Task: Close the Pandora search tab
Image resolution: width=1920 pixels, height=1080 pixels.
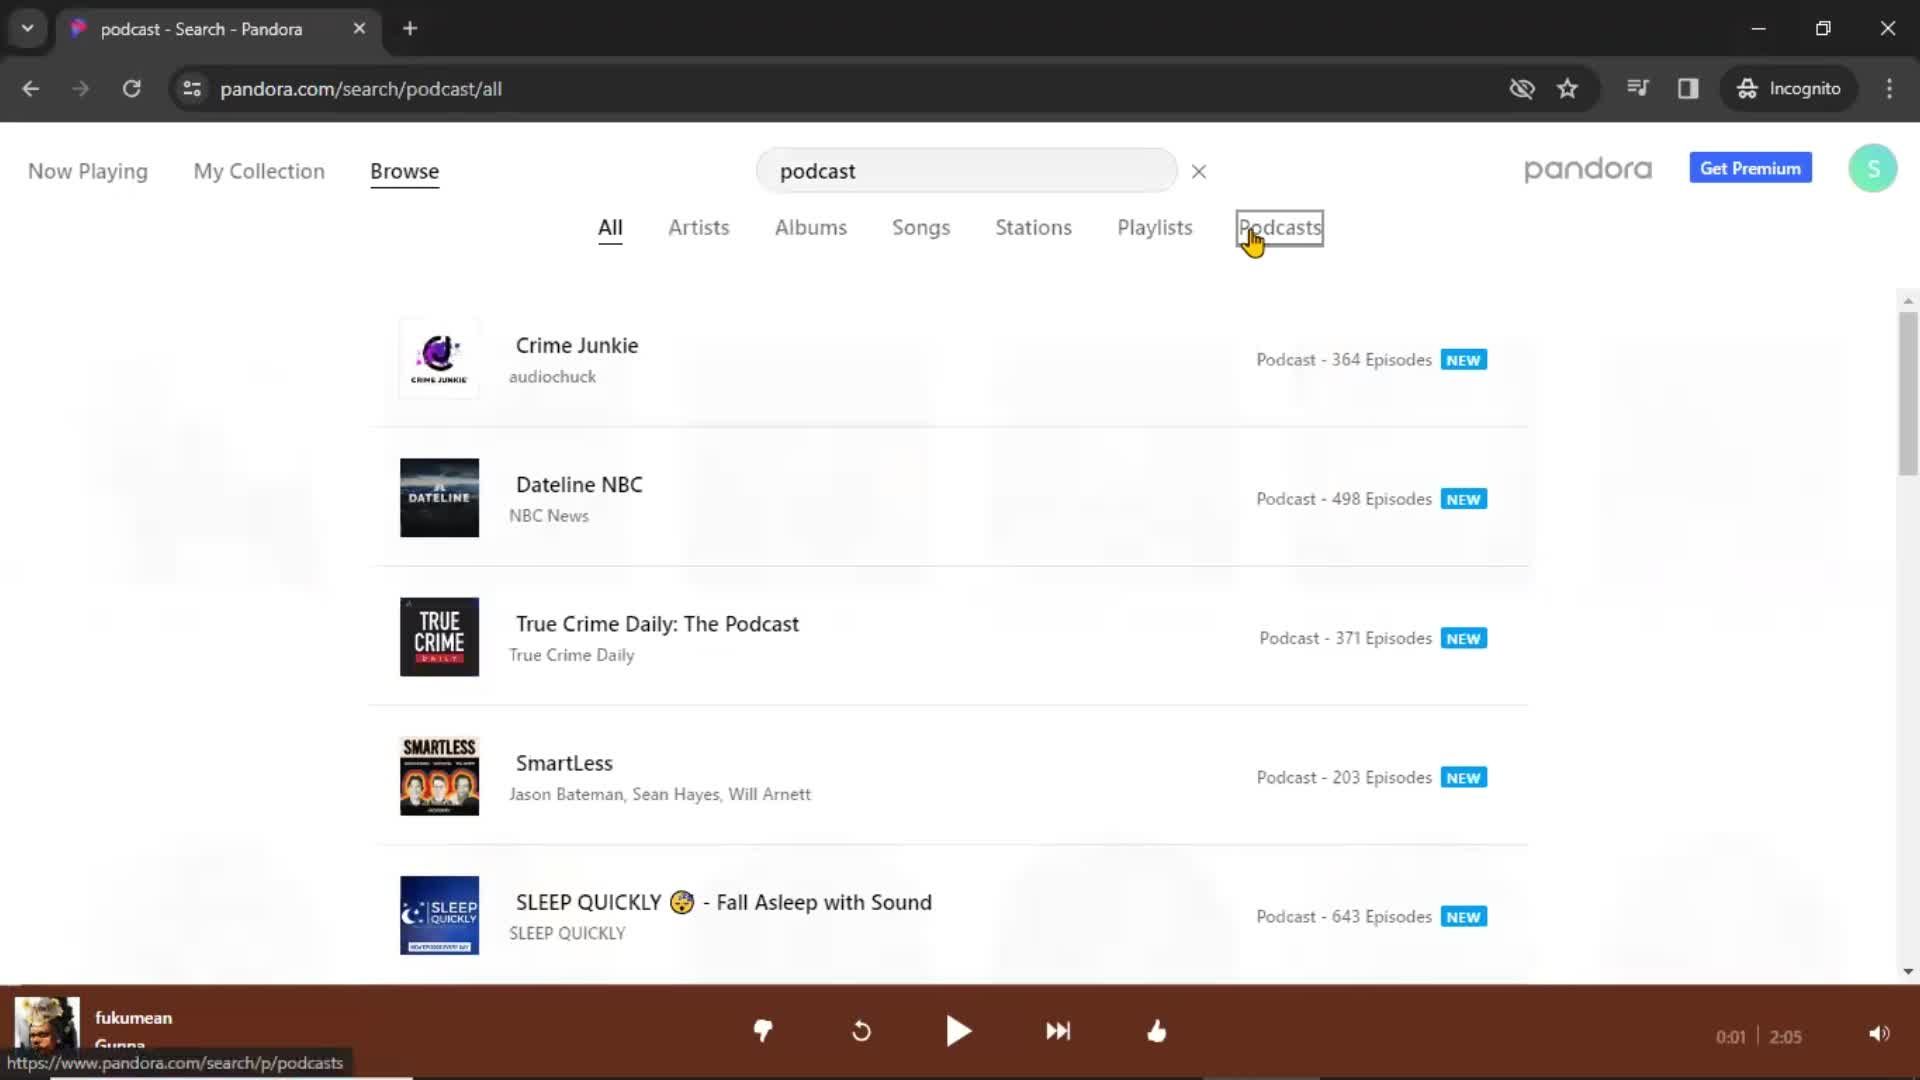Action: click(359, 29)
